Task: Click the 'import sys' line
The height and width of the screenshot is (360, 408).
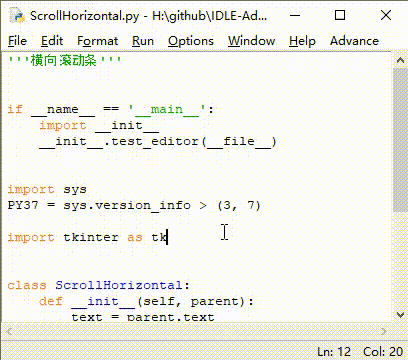Action: [47, 190]
